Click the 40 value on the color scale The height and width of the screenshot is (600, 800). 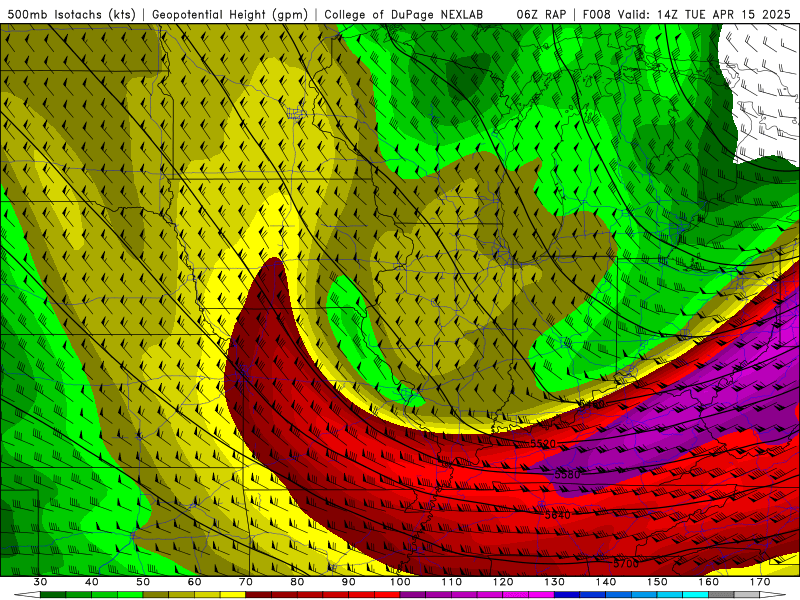(x=92, y=582)
